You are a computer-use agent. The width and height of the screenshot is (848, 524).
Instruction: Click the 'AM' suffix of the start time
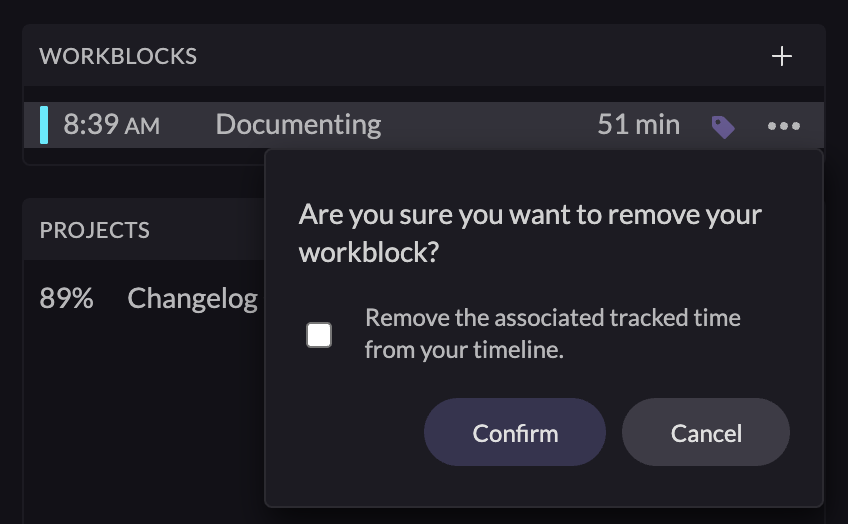click(141, 127)
